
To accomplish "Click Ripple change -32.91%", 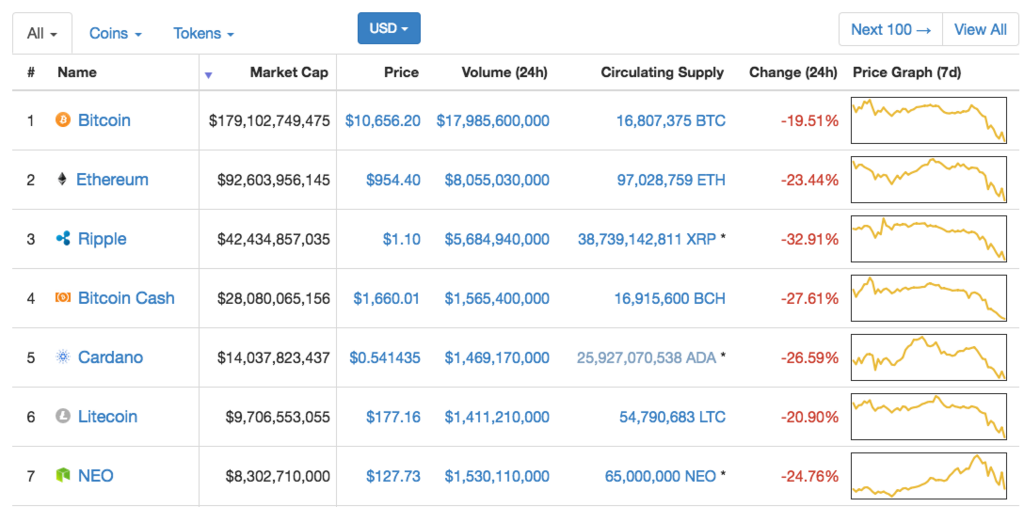I will point(810,240).
